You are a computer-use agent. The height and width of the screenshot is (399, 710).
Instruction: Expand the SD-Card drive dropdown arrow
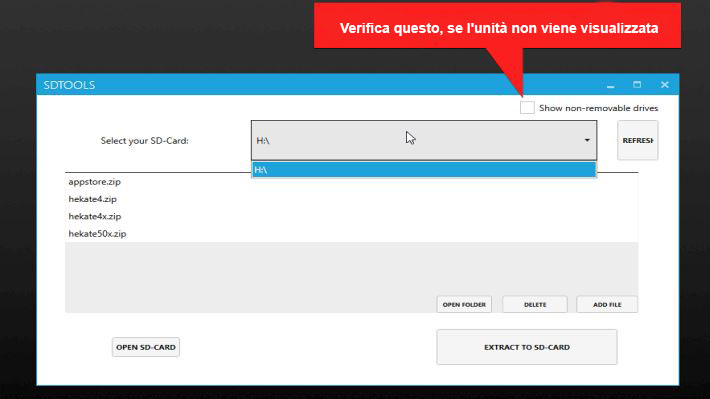(x=587, y=140)
